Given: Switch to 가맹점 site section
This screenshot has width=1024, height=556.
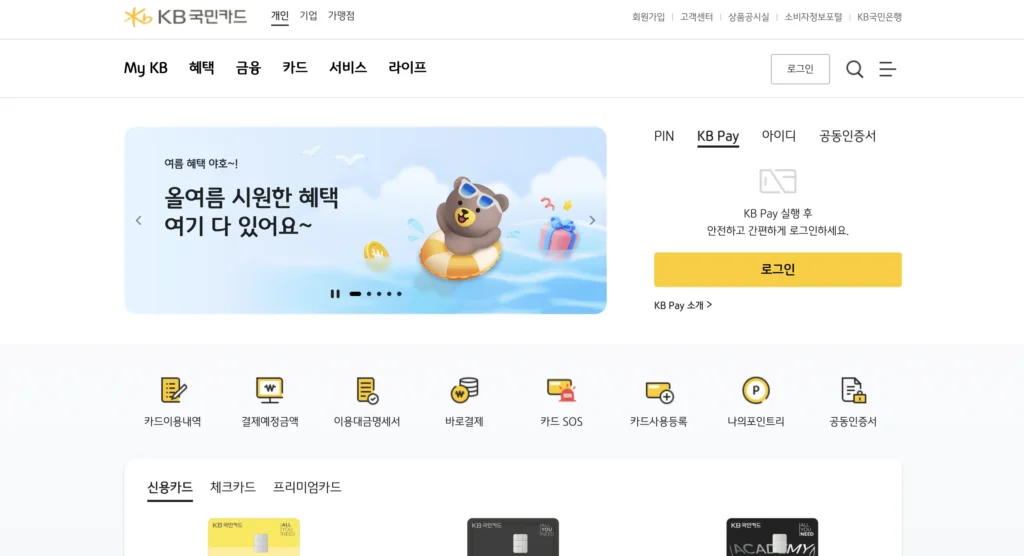Looking at the screenshot, I should [341, 16].
